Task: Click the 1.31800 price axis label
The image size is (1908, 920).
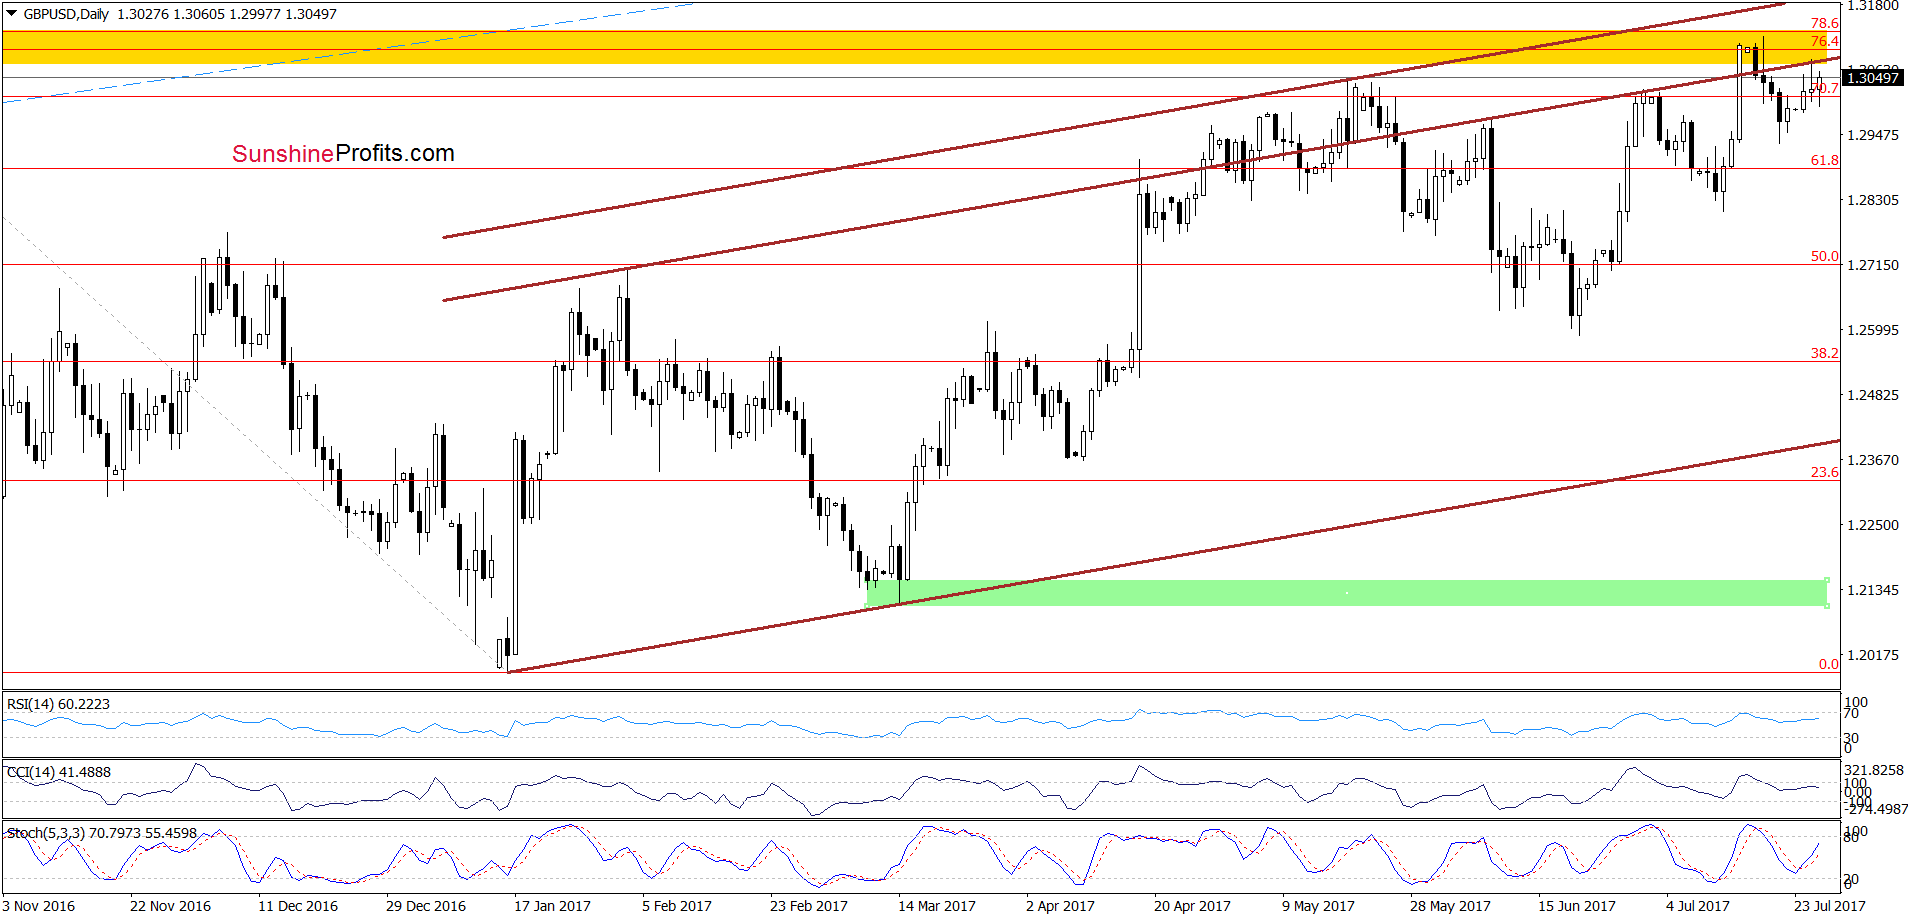Action: (1873, 6)
